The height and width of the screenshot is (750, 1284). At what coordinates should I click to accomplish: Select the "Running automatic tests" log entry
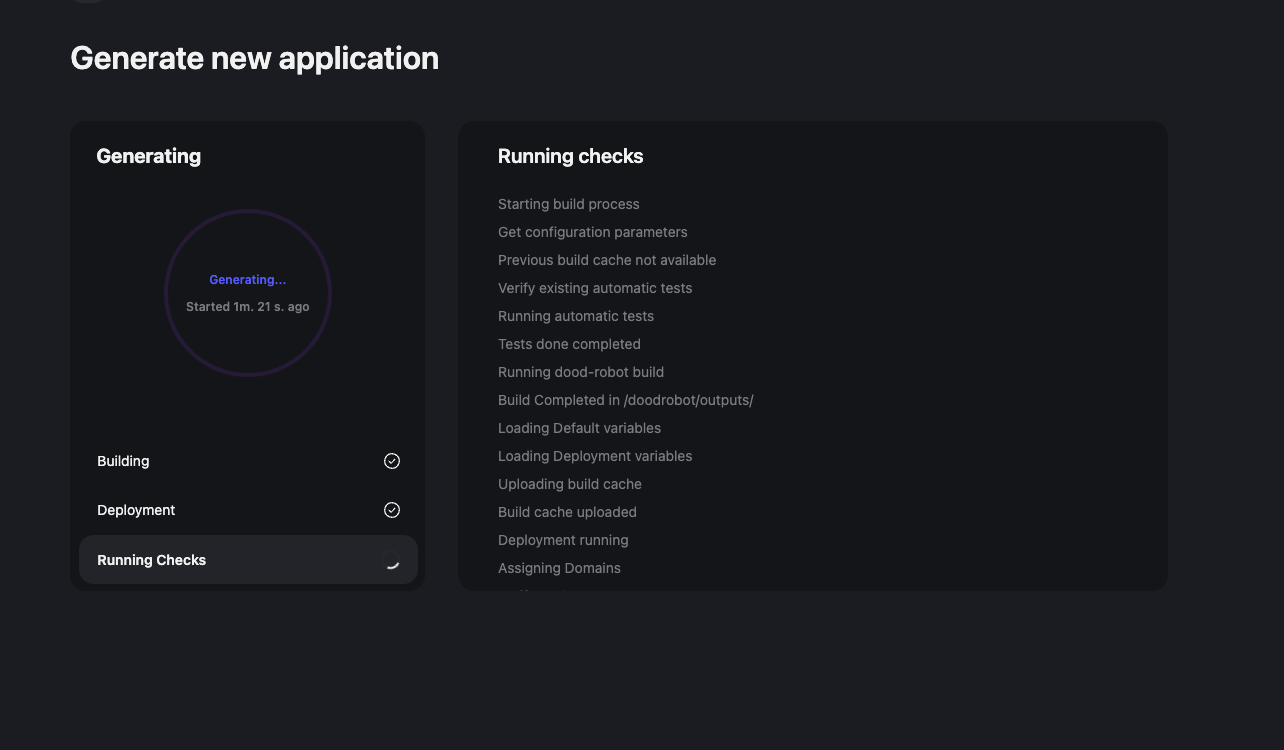(575, 316)
